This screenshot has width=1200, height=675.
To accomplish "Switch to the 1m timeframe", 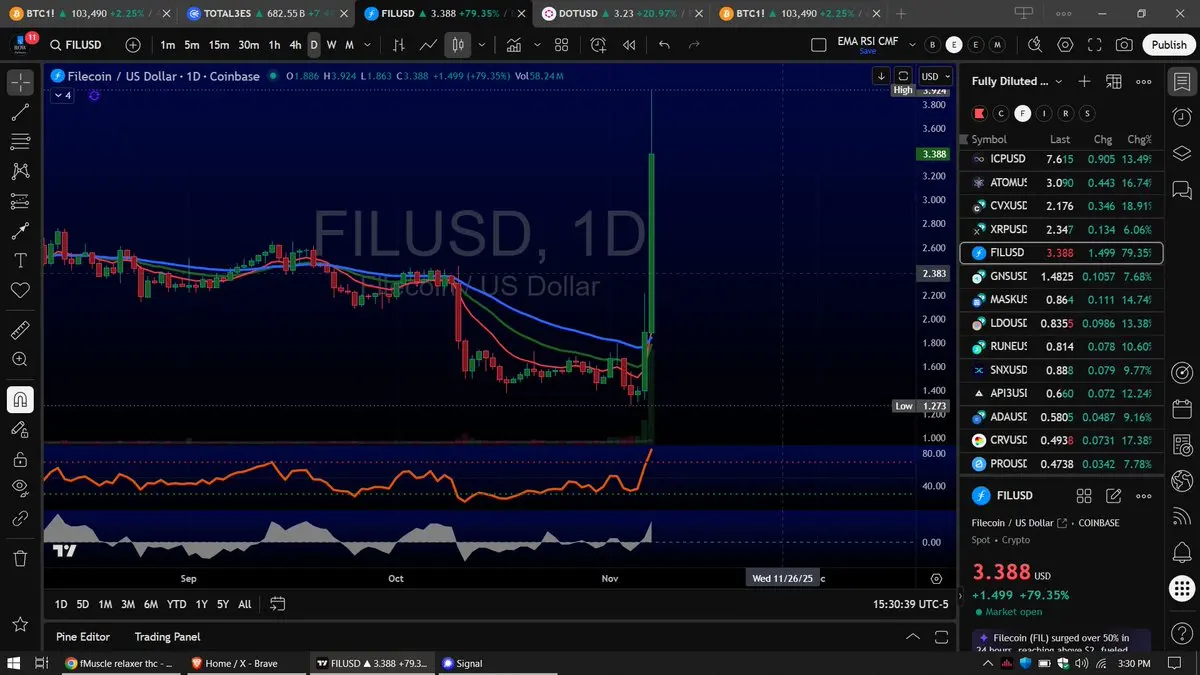I will click(167, 45).
